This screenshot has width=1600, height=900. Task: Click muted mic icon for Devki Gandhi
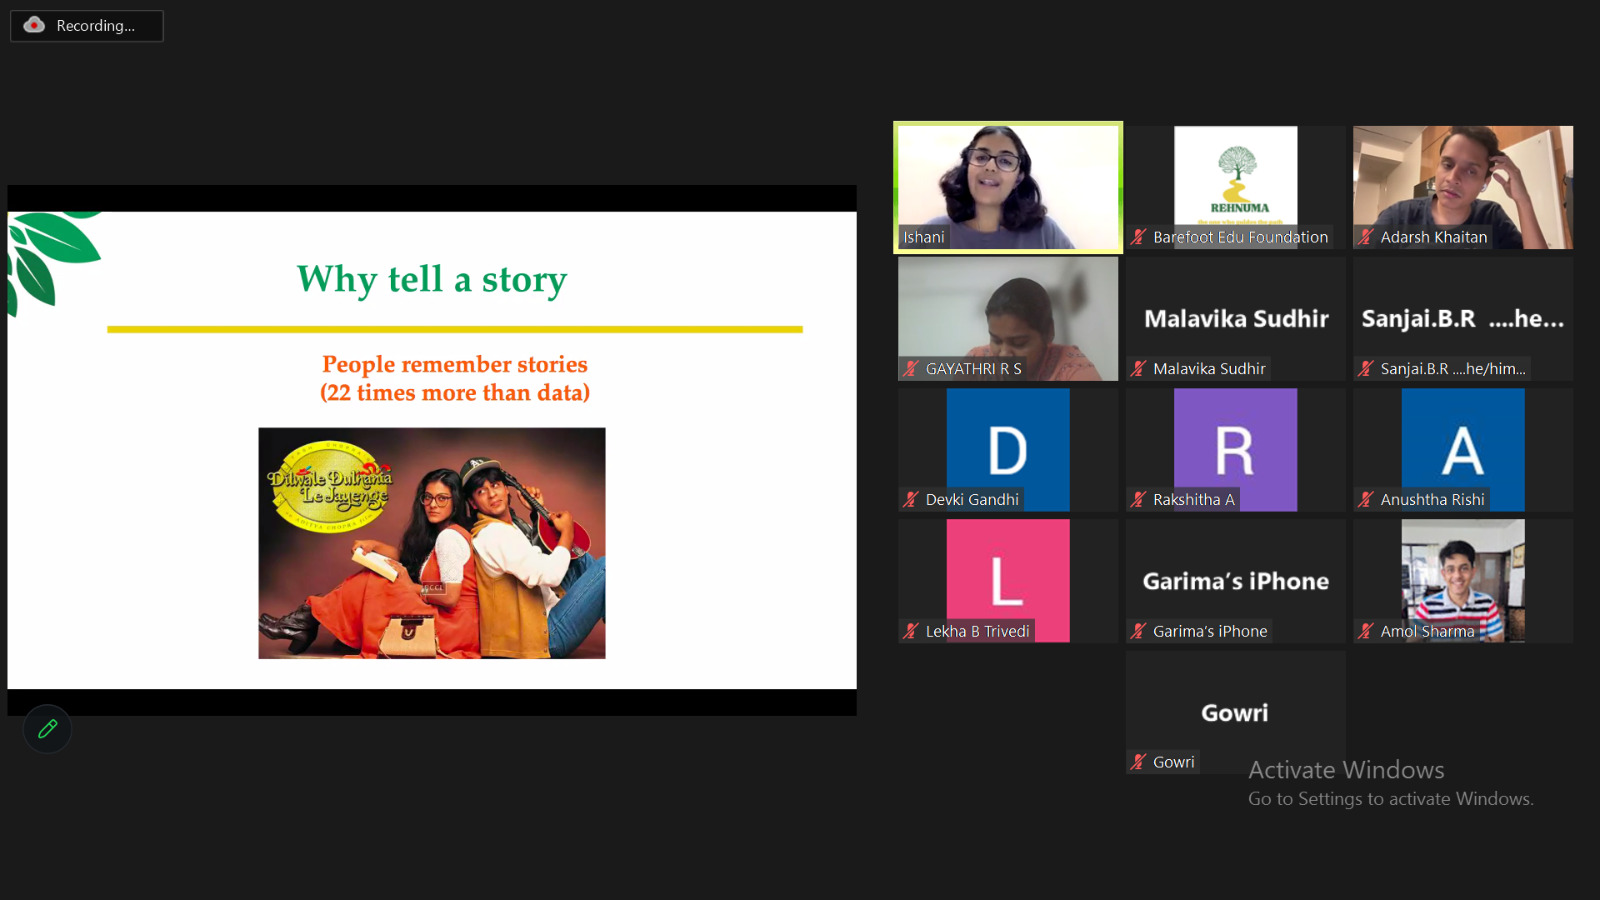[911, 499]
